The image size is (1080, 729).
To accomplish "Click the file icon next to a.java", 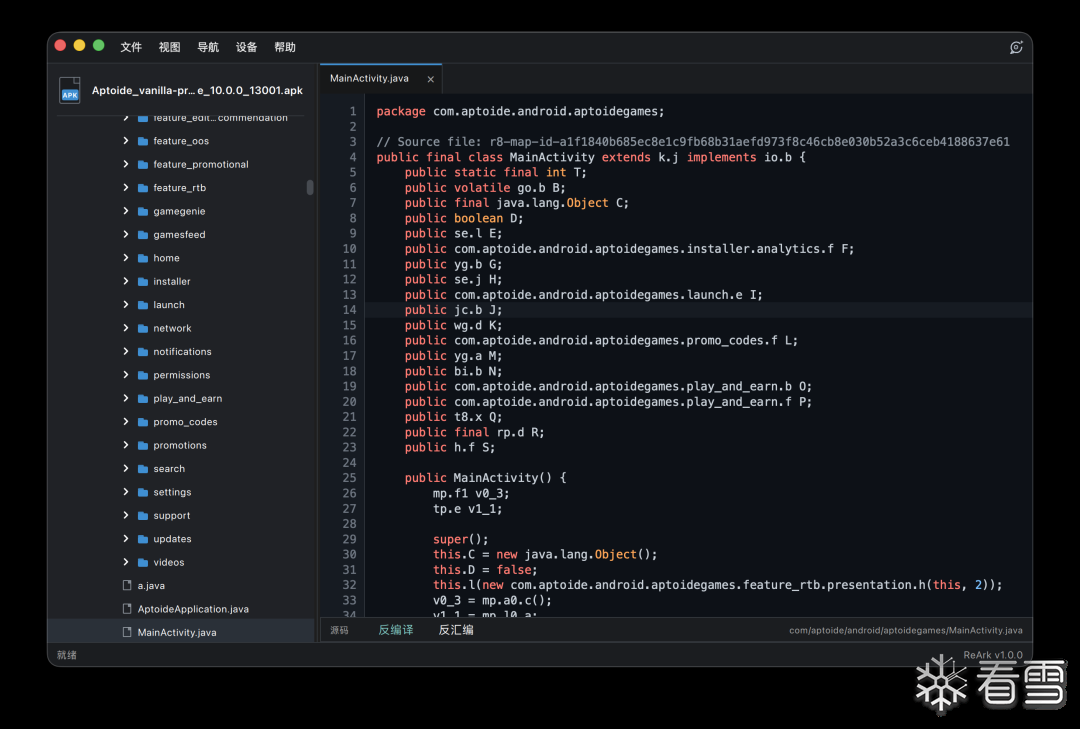I will 127,586.
